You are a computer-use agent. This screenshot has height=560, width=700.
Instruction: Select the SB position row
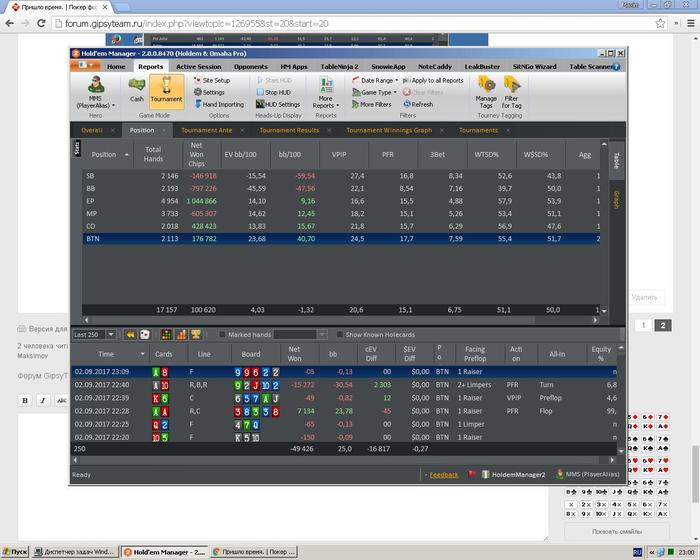[x=341, y=176]
